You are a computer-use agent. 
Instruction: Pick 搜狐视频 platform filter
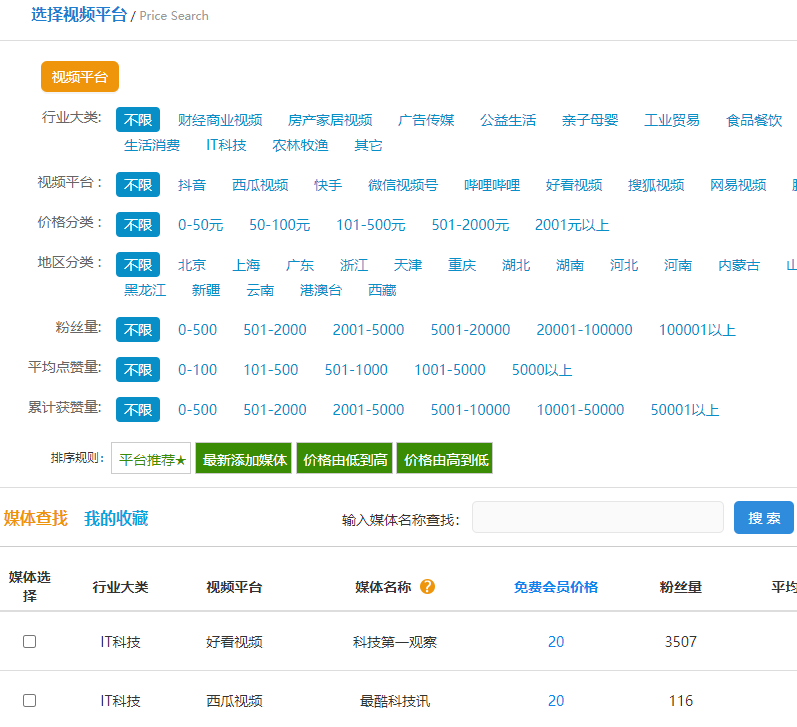coord(656,185)
